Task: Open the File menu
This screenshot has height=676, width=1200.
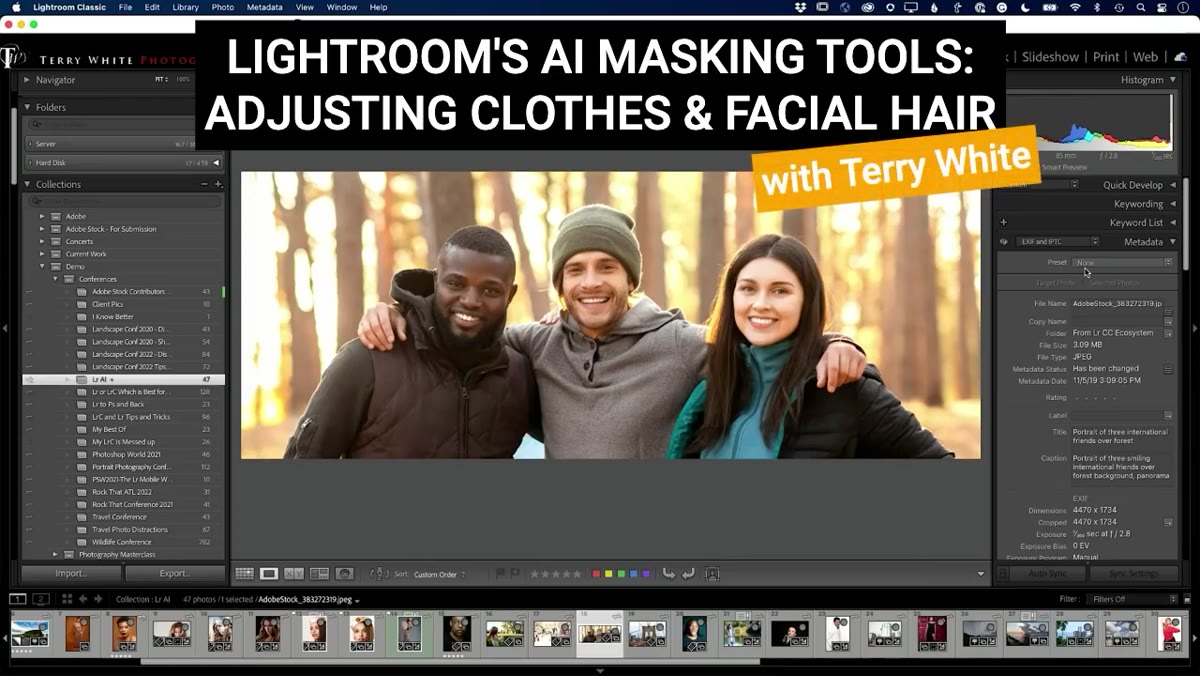Action: click(125, 7)
